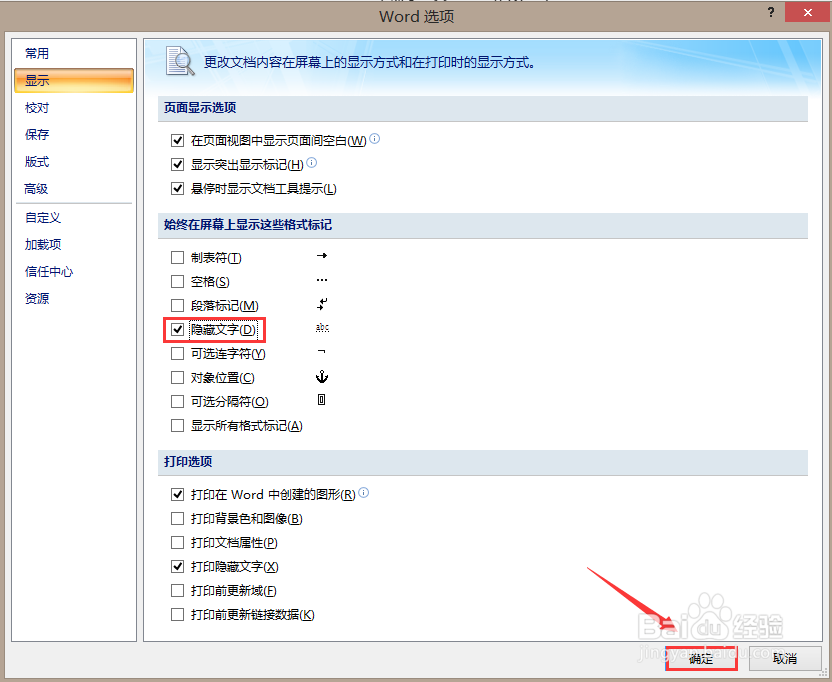Enable 打印前更新域 checkbox
Screen dimensions: 832x682
pos(177,590)
